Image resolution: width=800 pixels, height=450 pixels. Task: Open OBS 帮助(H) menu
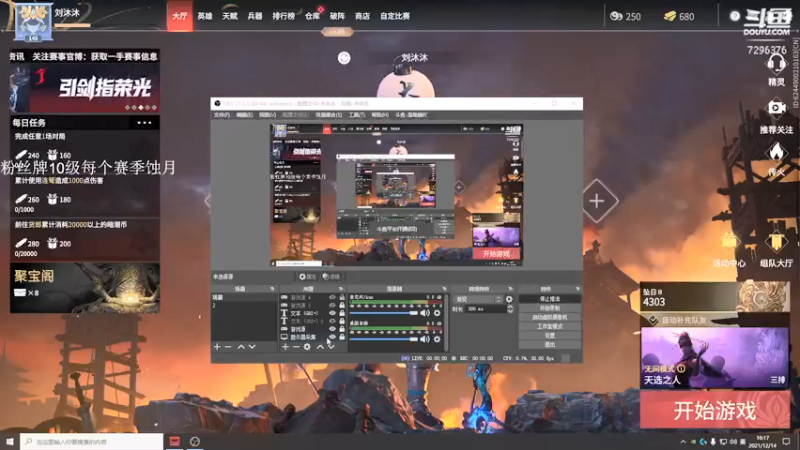tap(380, 115)
